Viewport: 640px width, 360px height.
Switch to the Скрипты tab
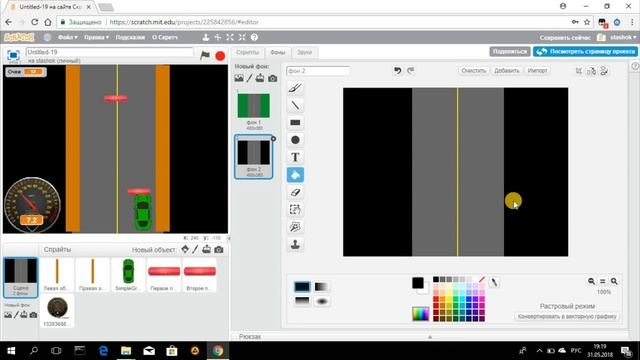coord(247,52)
